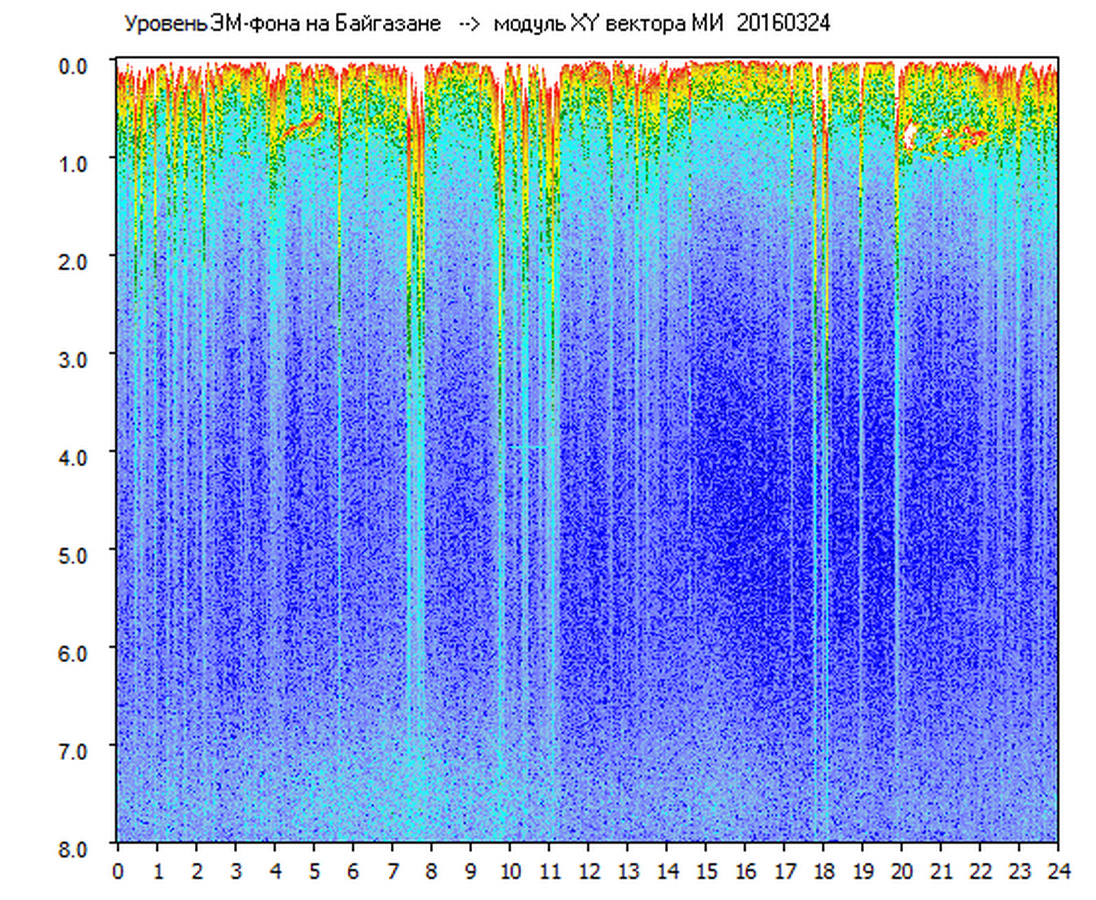The image size is (1096, 900).
Task: Click the date '20160324' in the title
Action: (x=783, y=24)
